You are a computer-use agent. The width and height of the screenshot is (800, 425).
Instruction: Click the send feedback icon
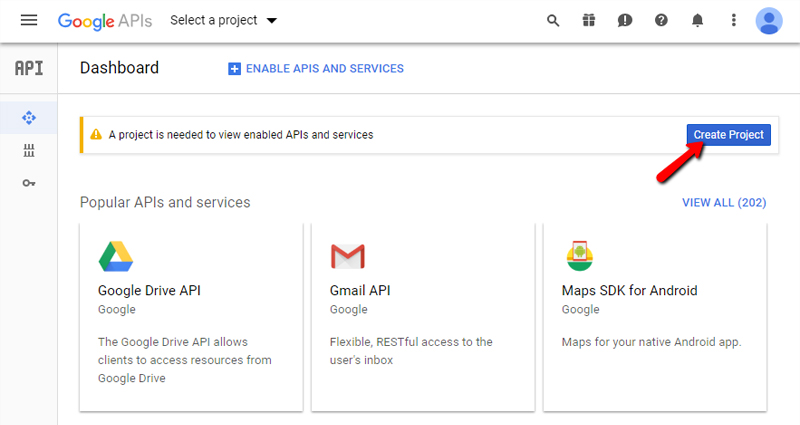[624, 20]
